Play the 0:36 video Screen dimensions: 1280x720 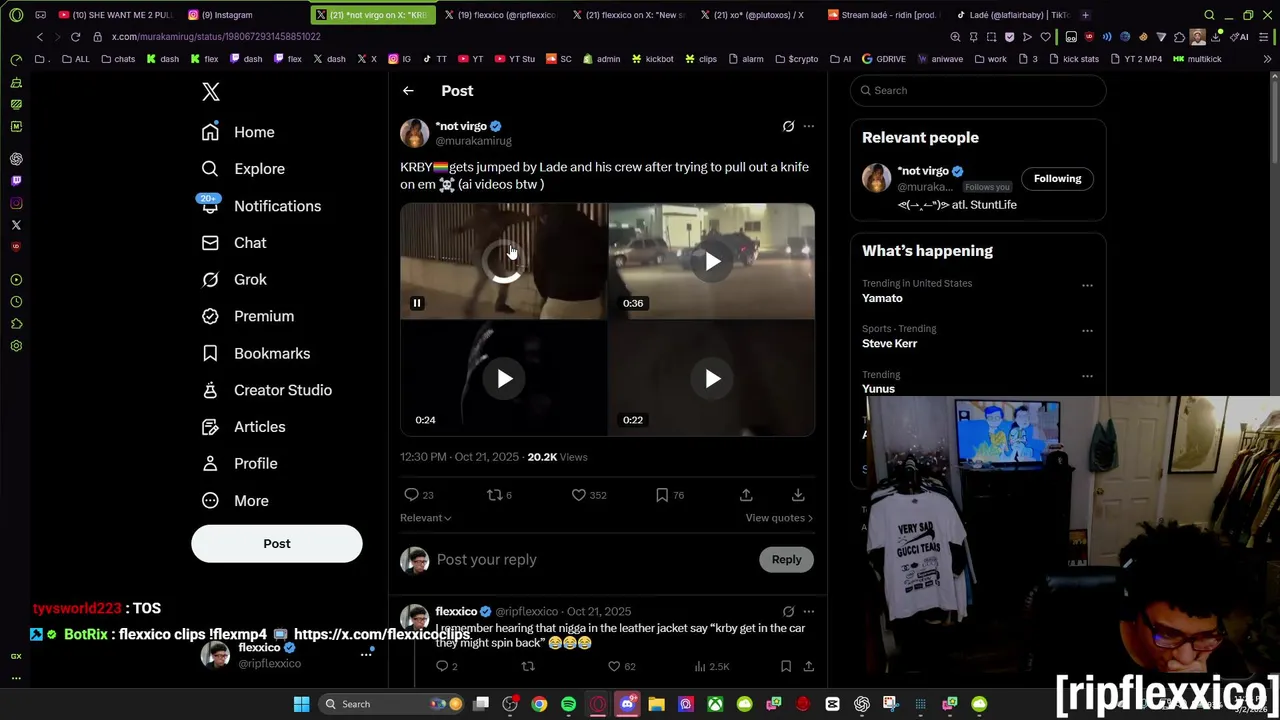(712, 262)
